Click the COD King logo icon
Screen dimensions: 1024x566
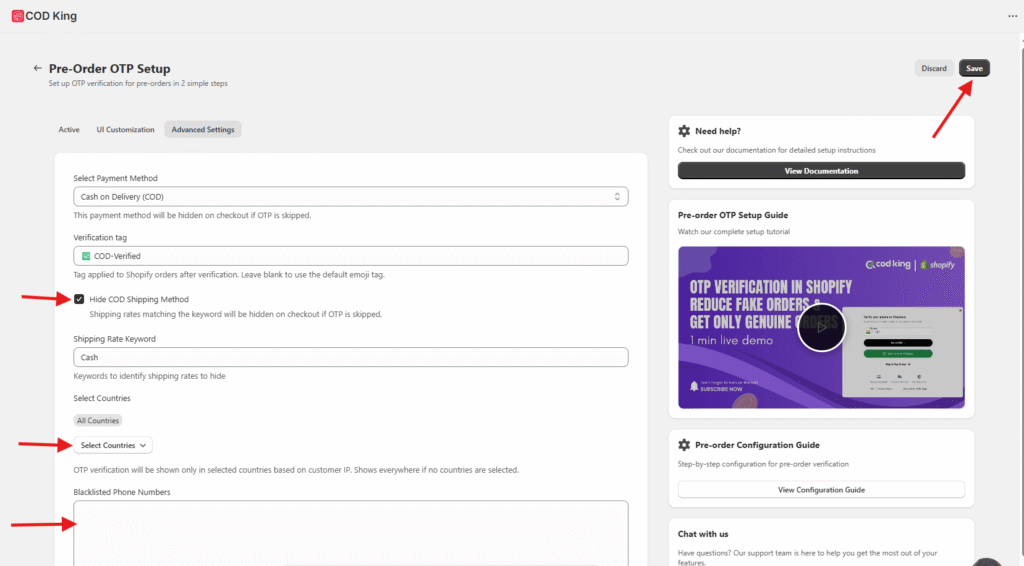pos(18,16)
